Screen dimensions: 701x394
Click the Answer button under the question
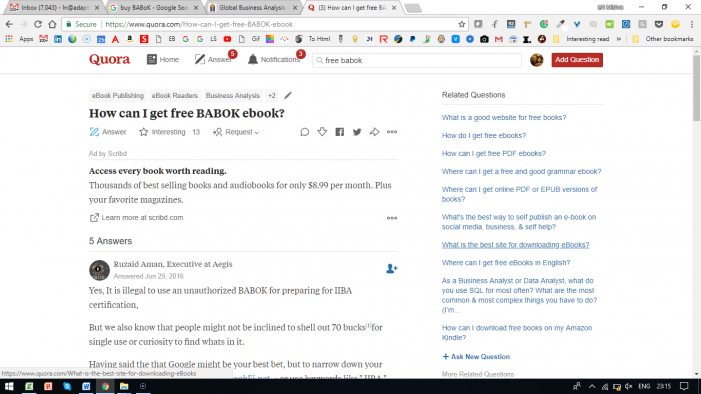pos(108,132)
